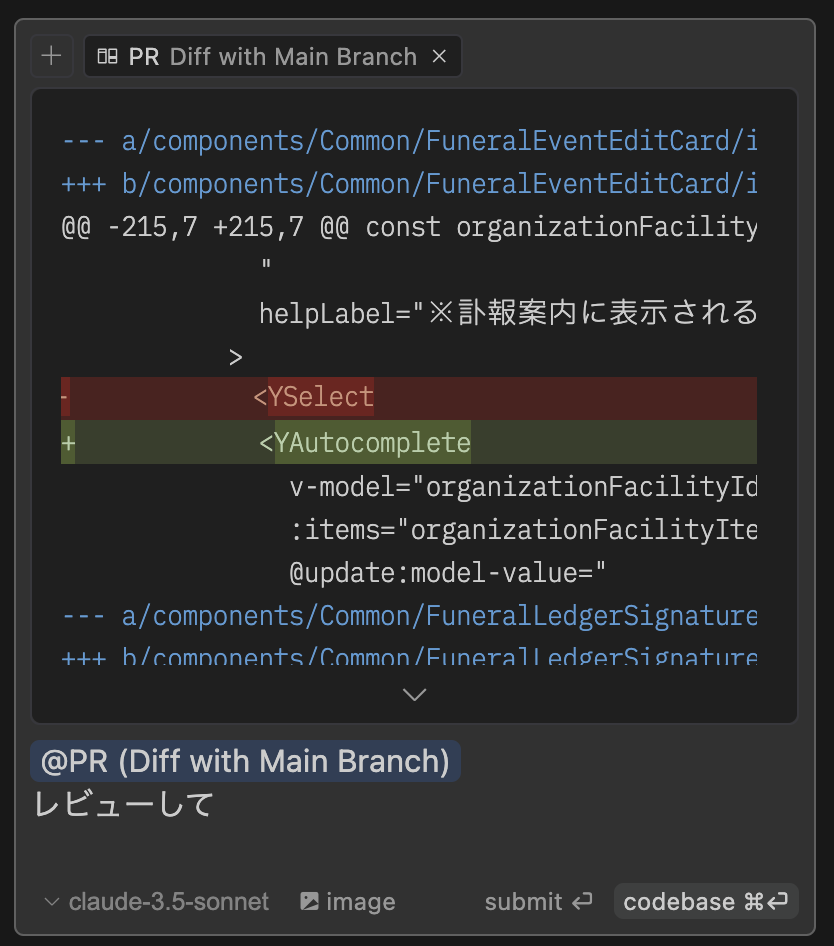
Task: Click the plus button to add context
Action: click(51, 56)
